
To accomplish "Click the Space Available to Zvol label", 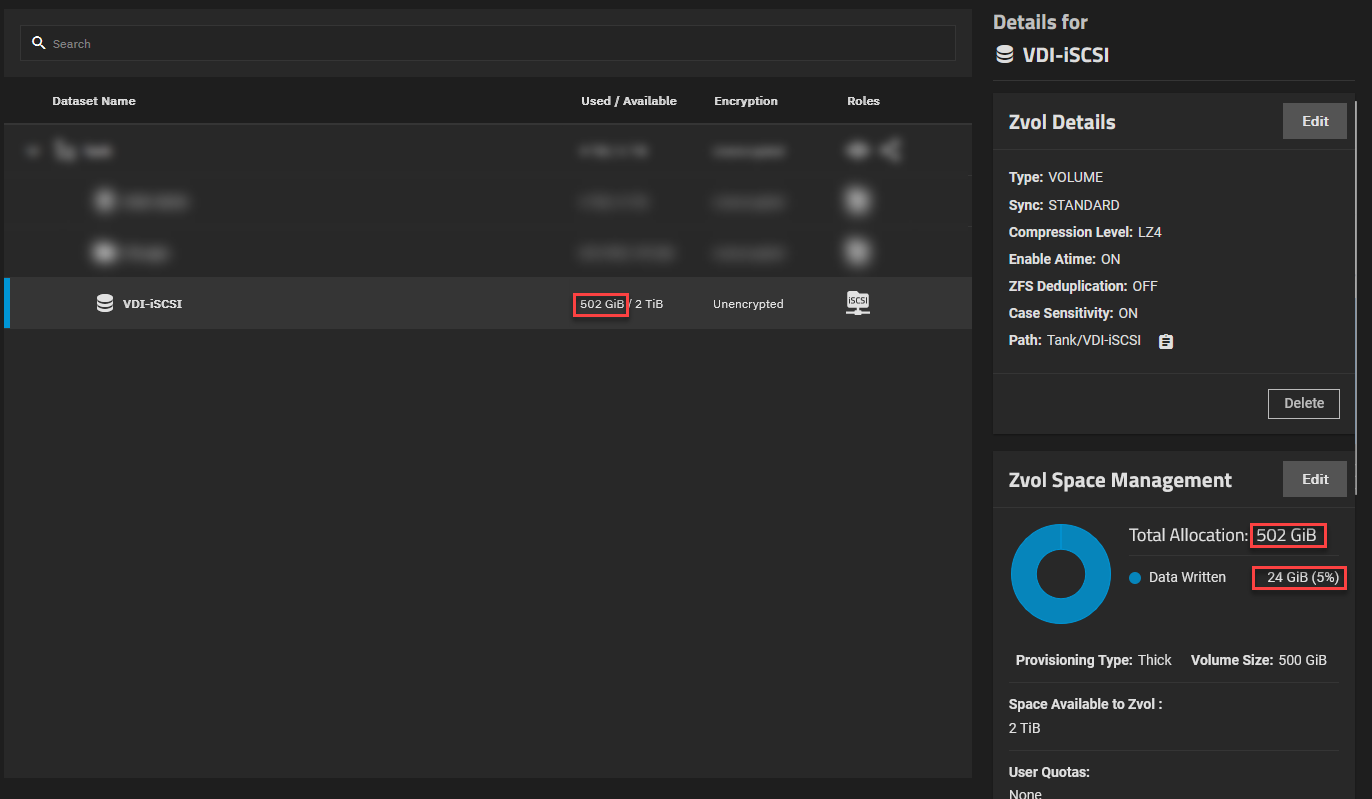I will [1085, 704].
